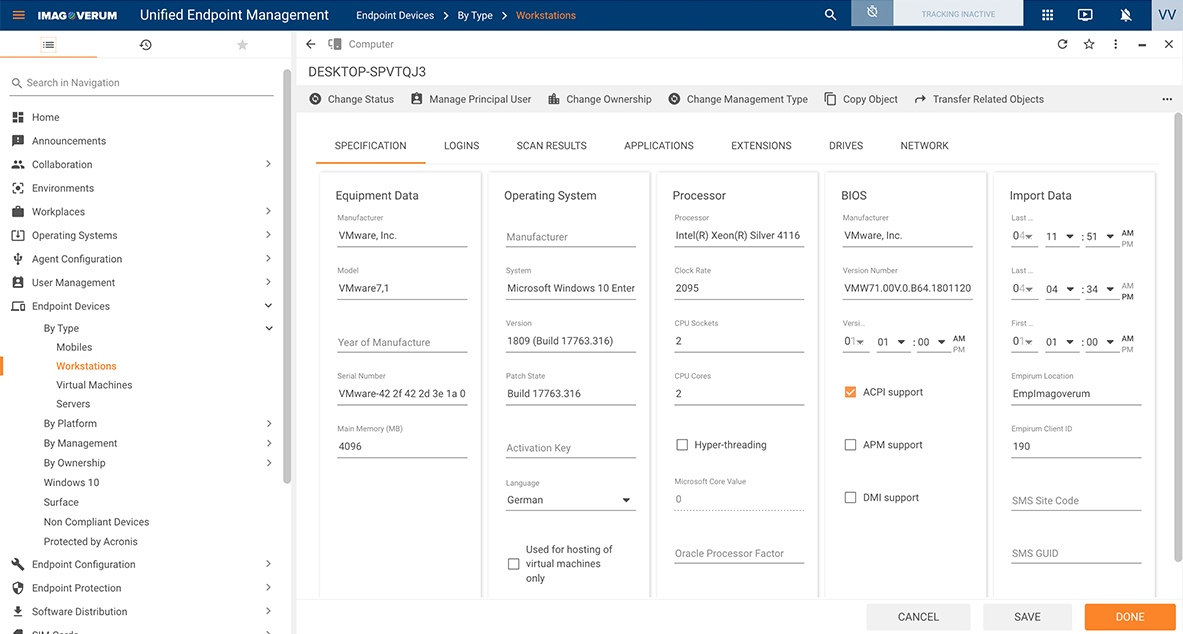This screenshot has width=1183, height=634.
Task: Click the Copy Object action
Action: (860, 99)
